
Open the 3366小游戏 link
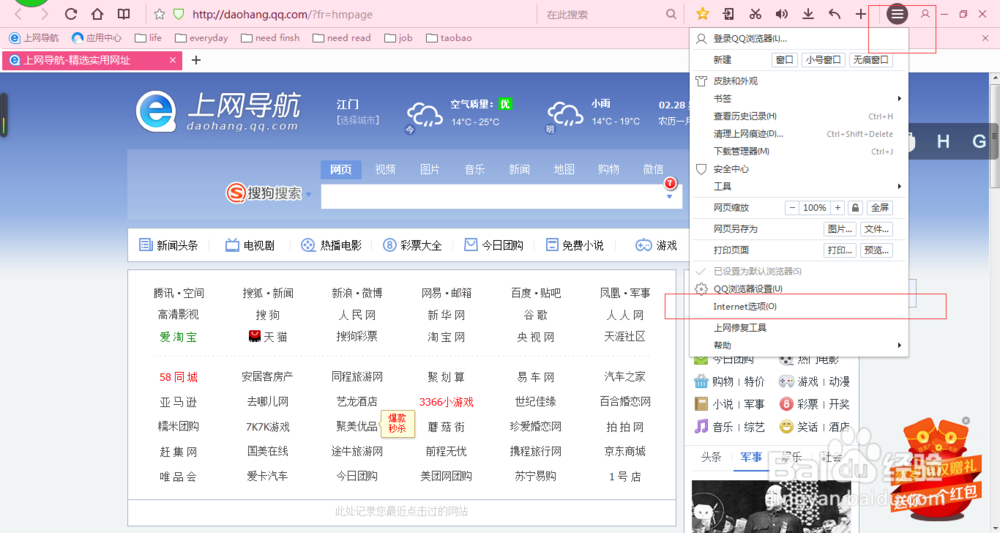pyautogui.click(x=446, y=402)
